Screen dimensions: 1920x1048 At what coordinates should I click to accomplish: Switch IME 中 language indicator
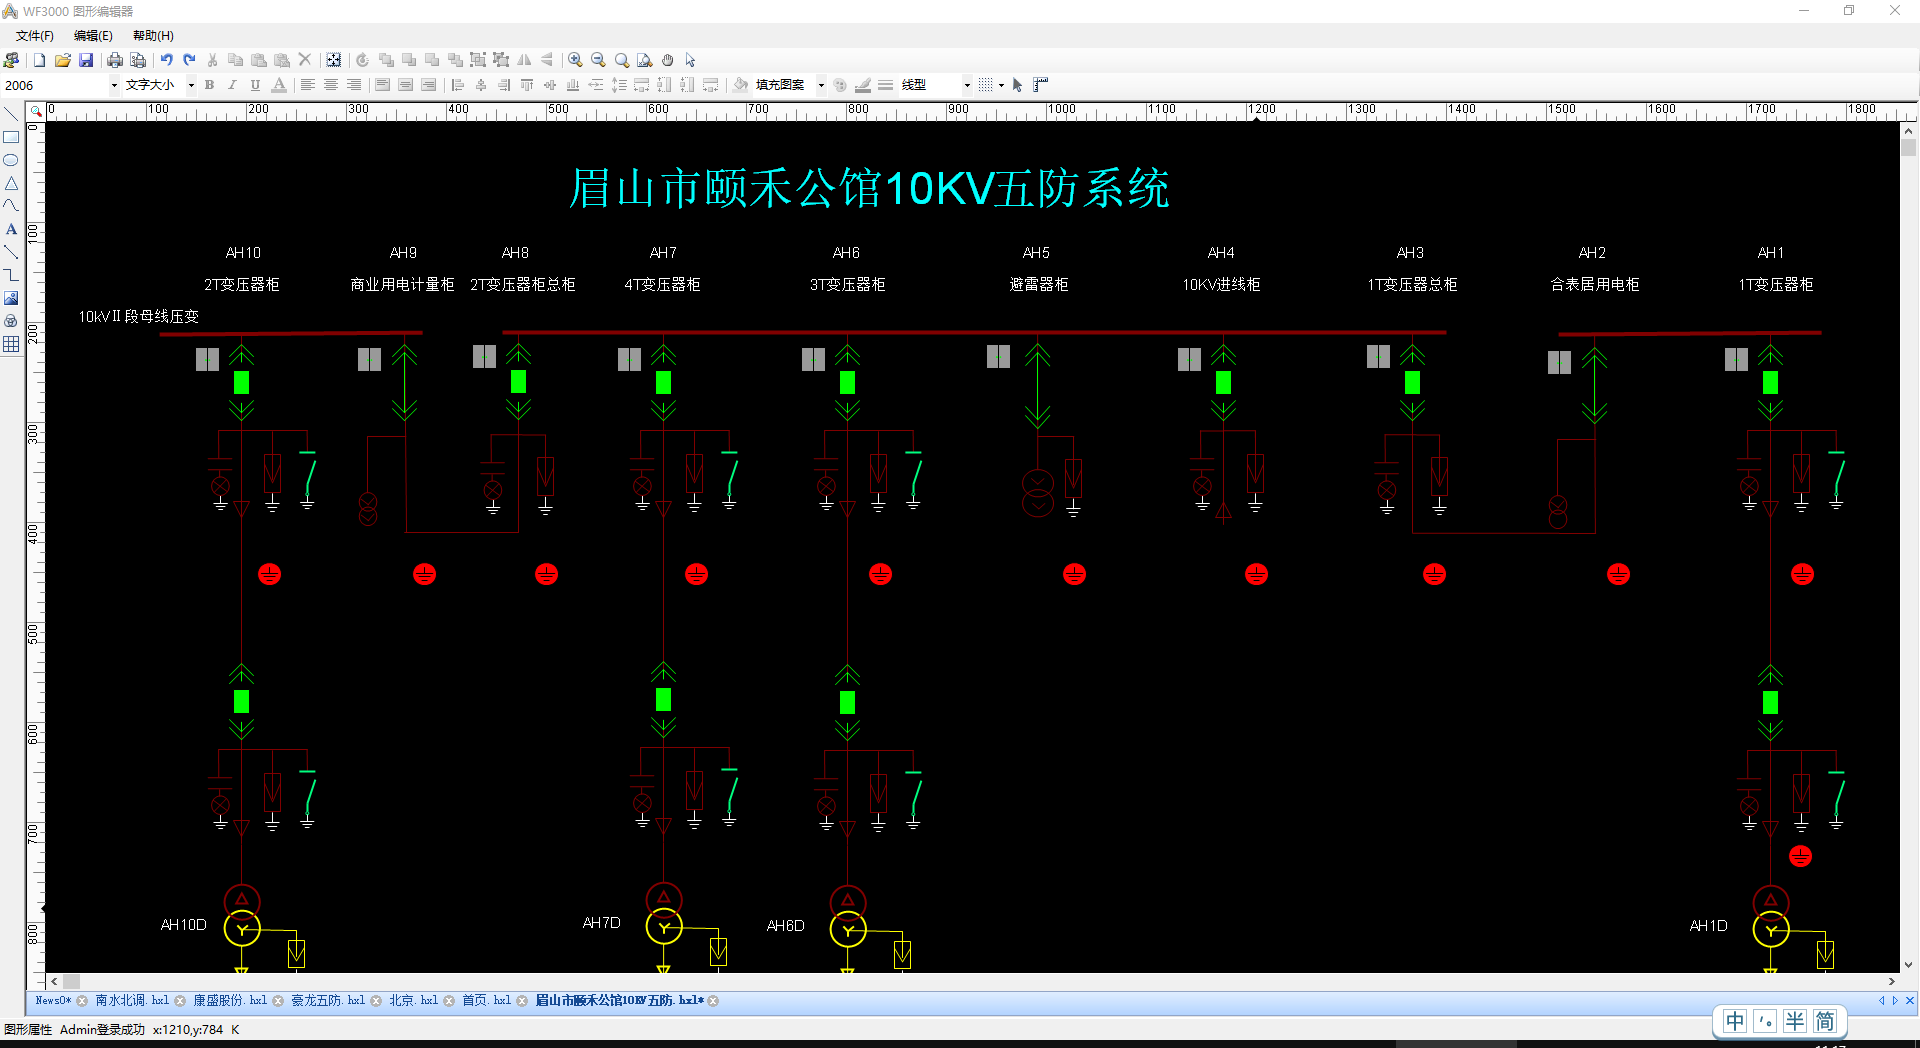[1735, 1021]
